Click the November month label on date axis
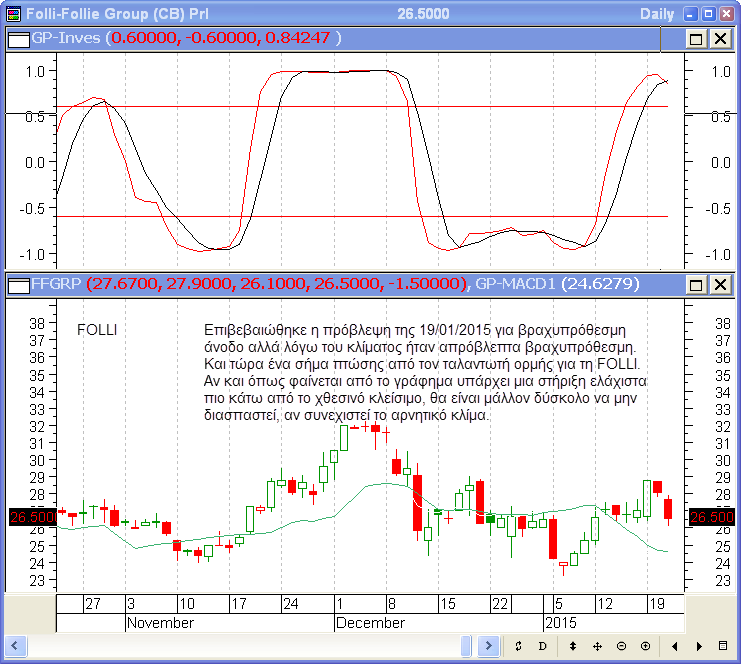This screenshot has height=664, width=741. coord(161,623)
